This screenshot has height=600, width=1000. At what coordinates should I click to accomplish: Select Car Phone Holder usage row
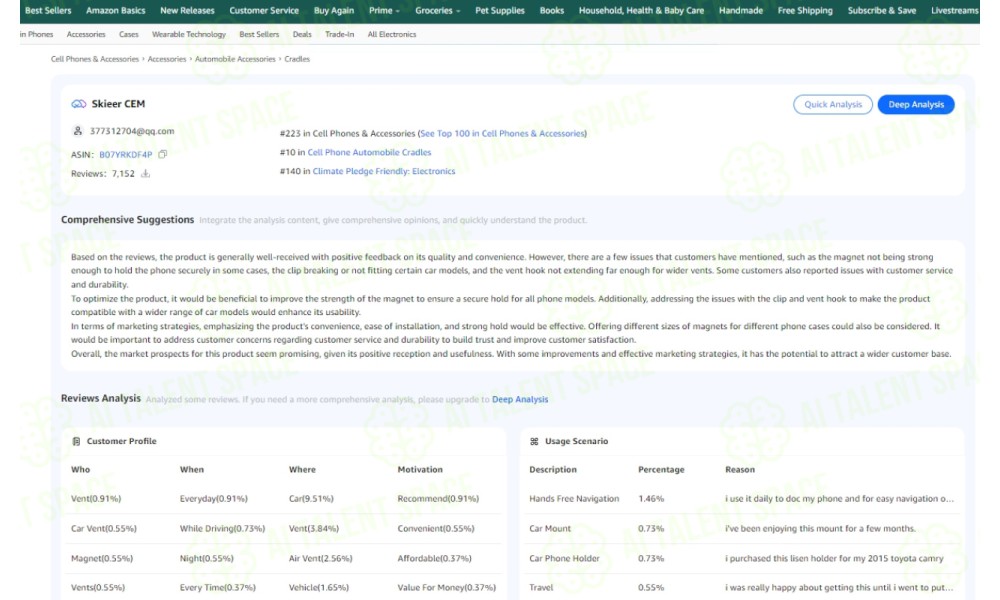tap(742, 559)
